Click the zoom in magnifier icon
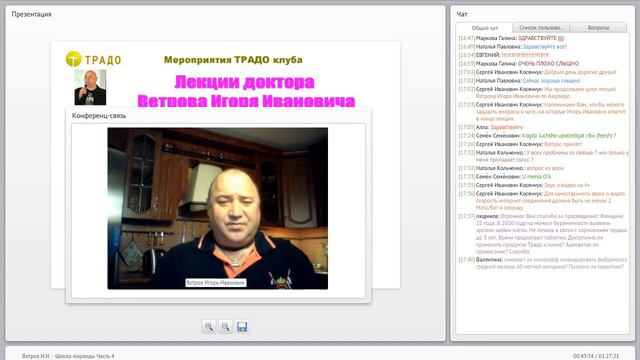The height and width of the screenshot is (360, 640). pos(209,327)
